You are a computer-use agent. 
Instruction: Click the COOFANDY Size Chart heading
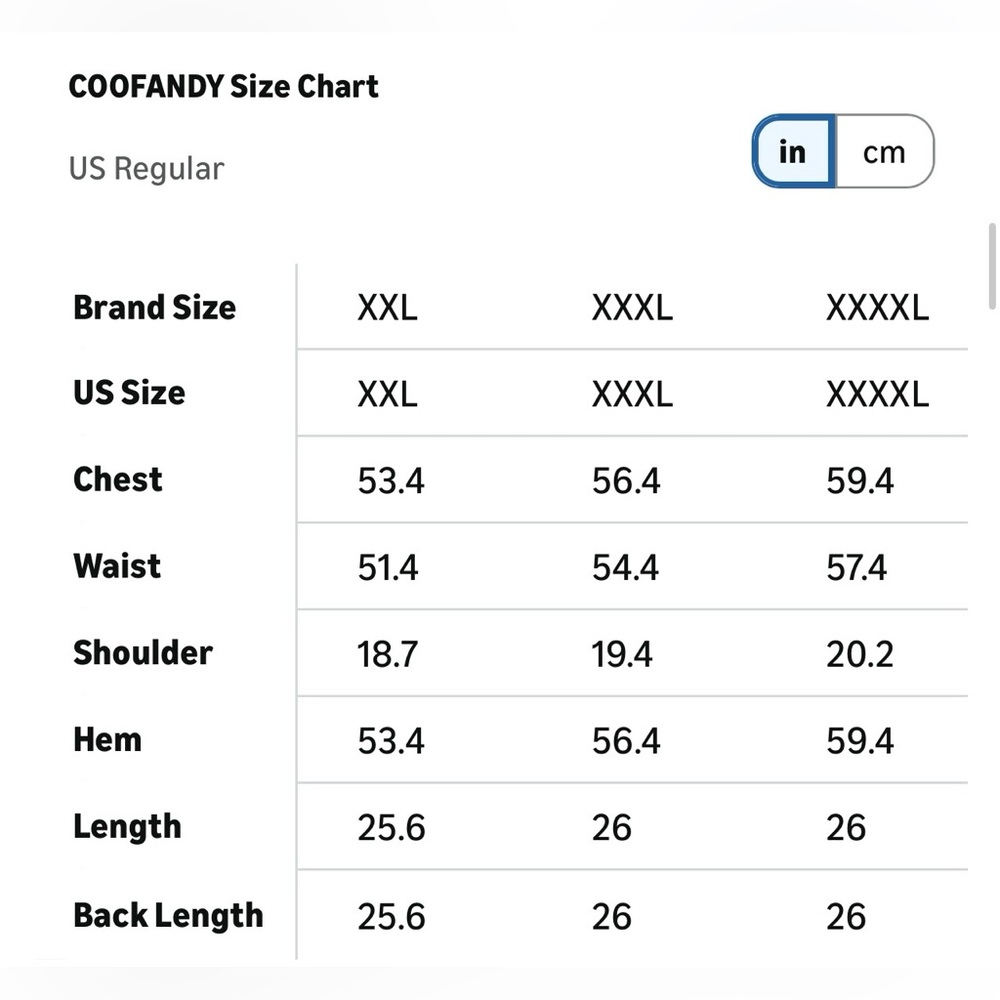(223, 86)
